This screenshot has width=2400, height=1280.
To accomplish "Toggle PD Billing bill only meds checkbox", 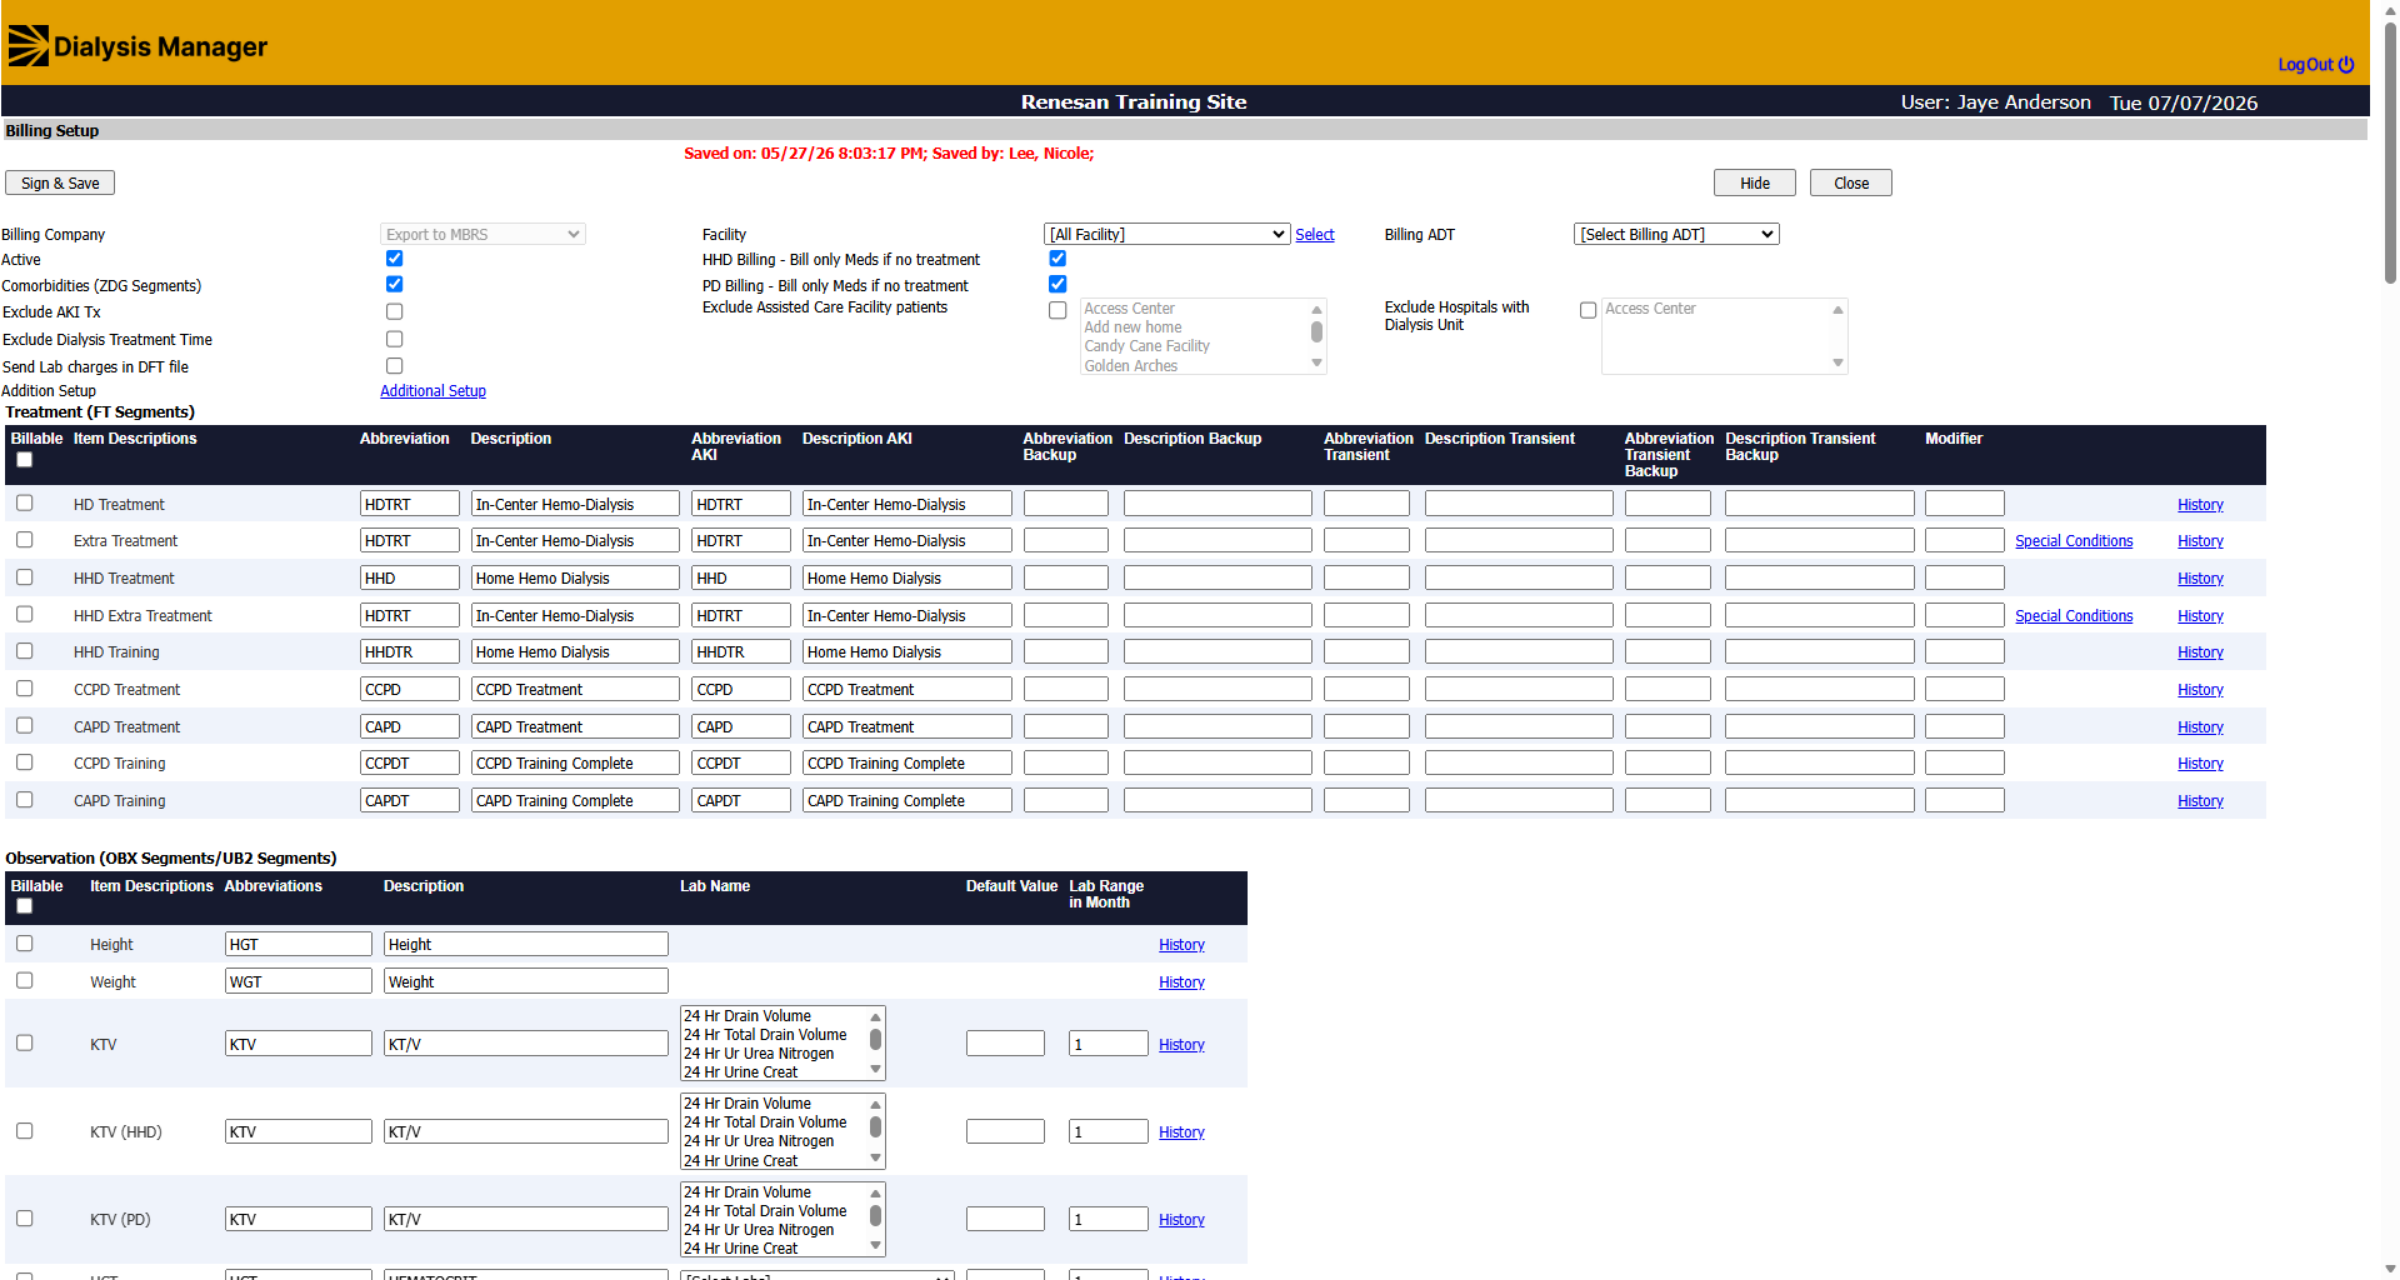I will pyautogui.click(x=1057, y=284).
